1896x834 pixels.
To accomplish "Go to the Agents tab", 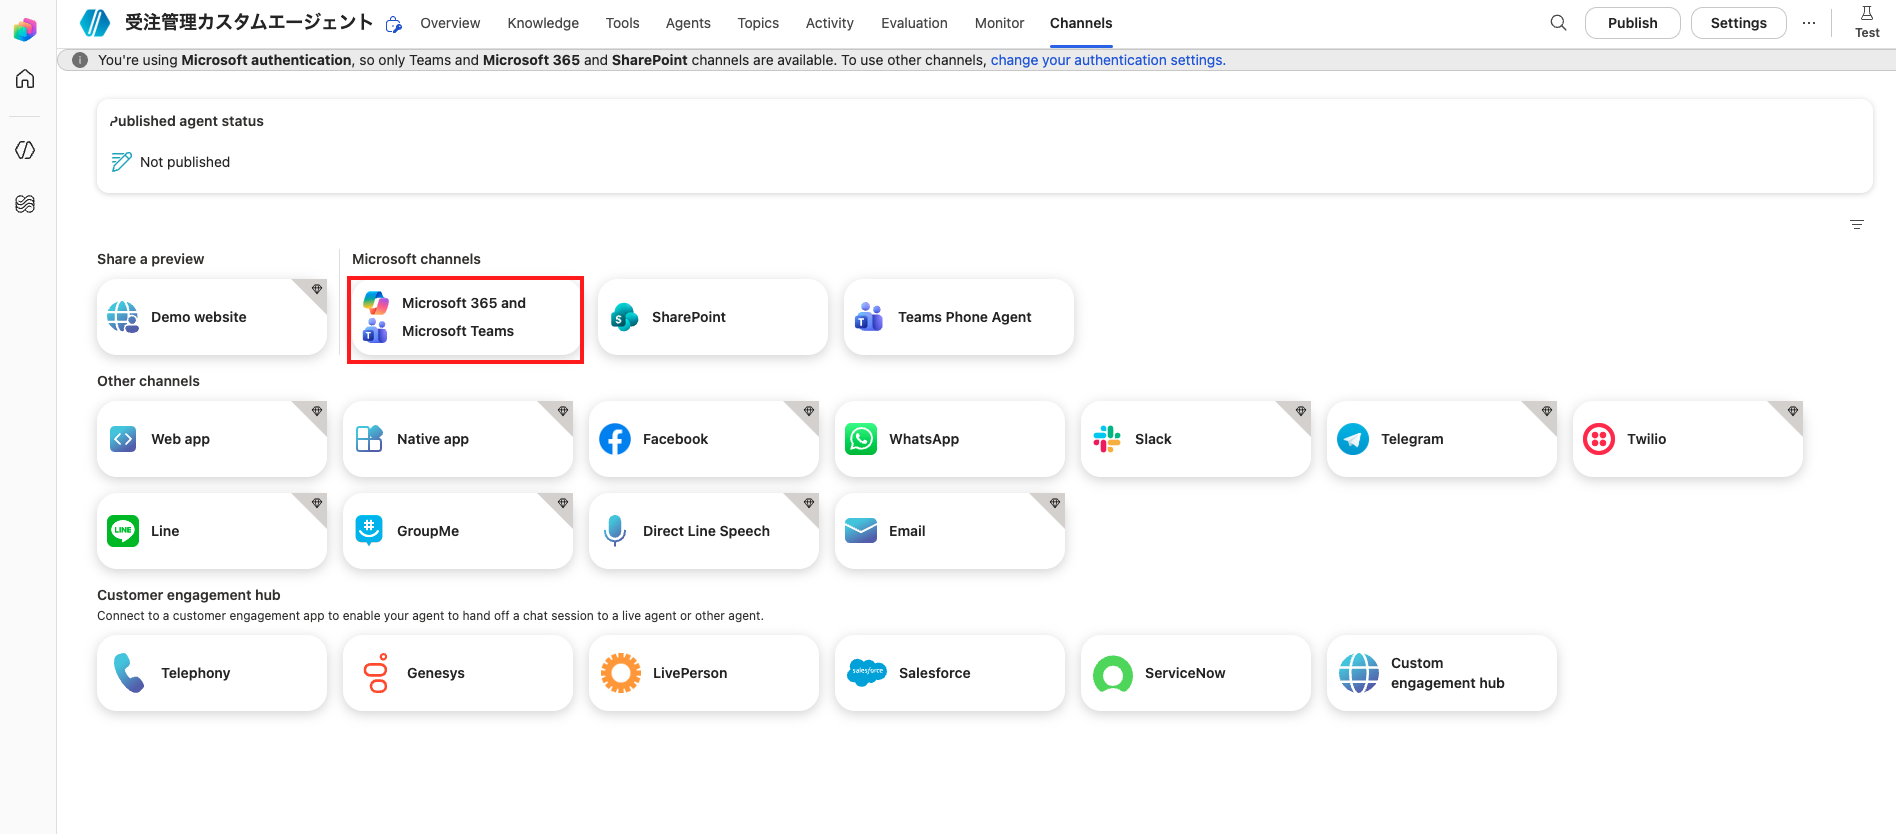I will 688,23.
